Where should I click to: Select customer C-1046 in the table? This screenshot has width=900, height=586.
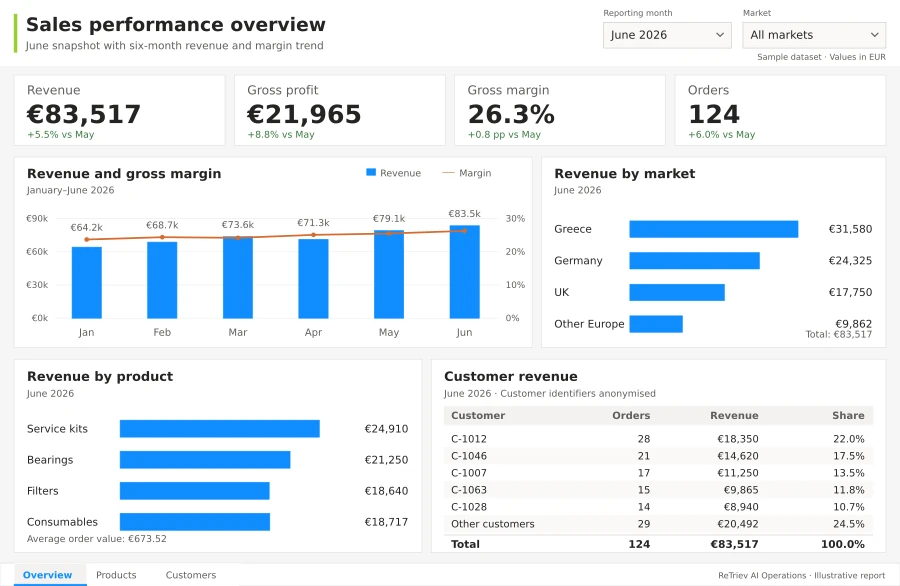coord(469,456)
